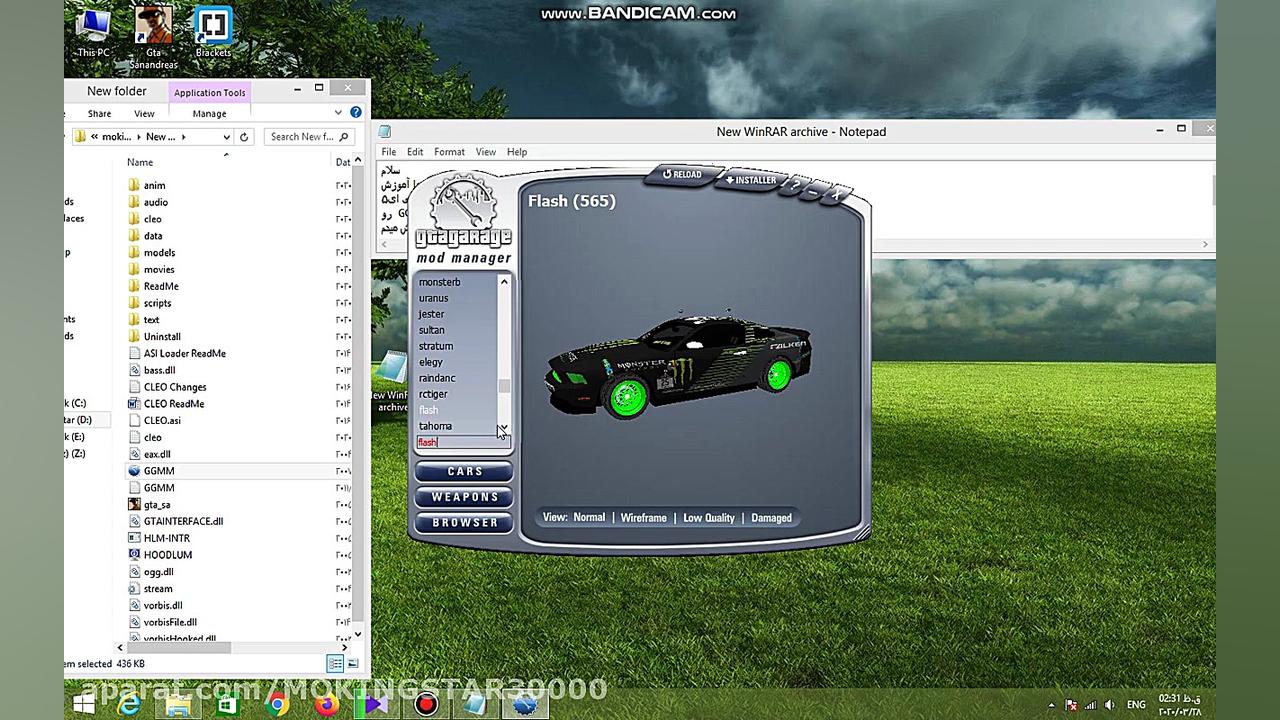This screenshot has height=720, width=1280.
Task: Switch car view to Damaged
Action: pos(771,518)
